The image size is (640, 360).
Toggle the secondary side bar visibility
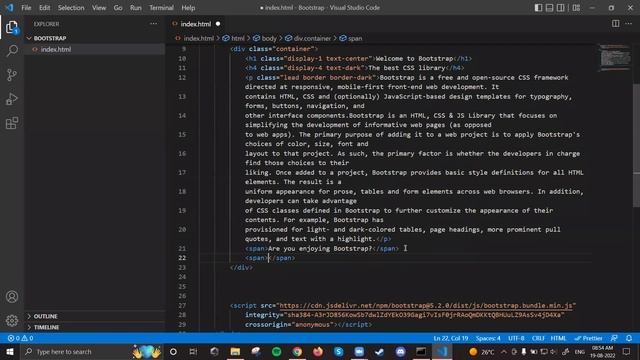pos(561,8)
